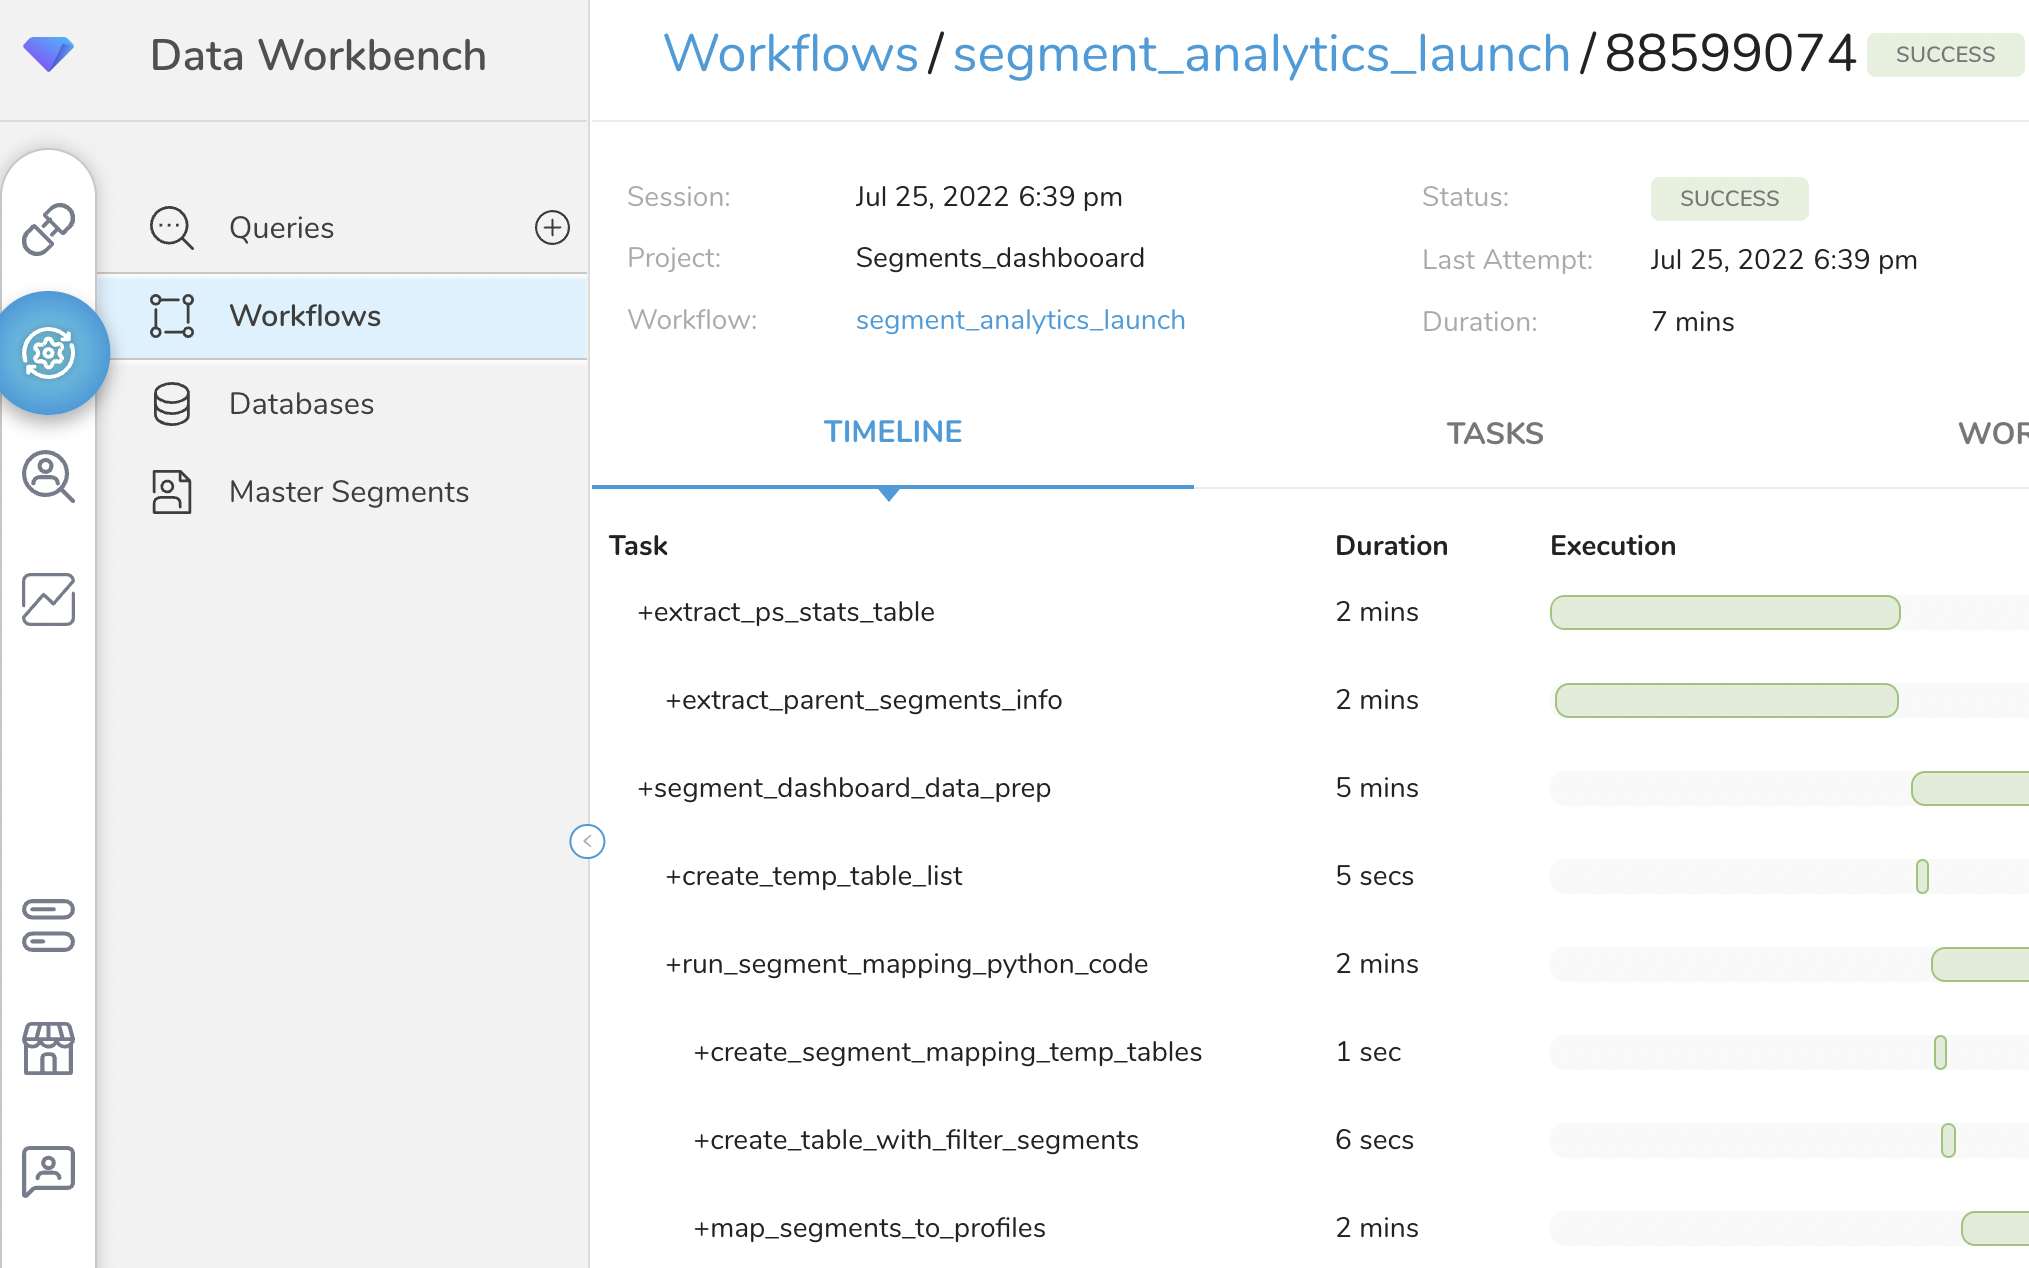Select the Data Workbench gear icon
Screen dimensions: 2029x1268
pos(50,353)
